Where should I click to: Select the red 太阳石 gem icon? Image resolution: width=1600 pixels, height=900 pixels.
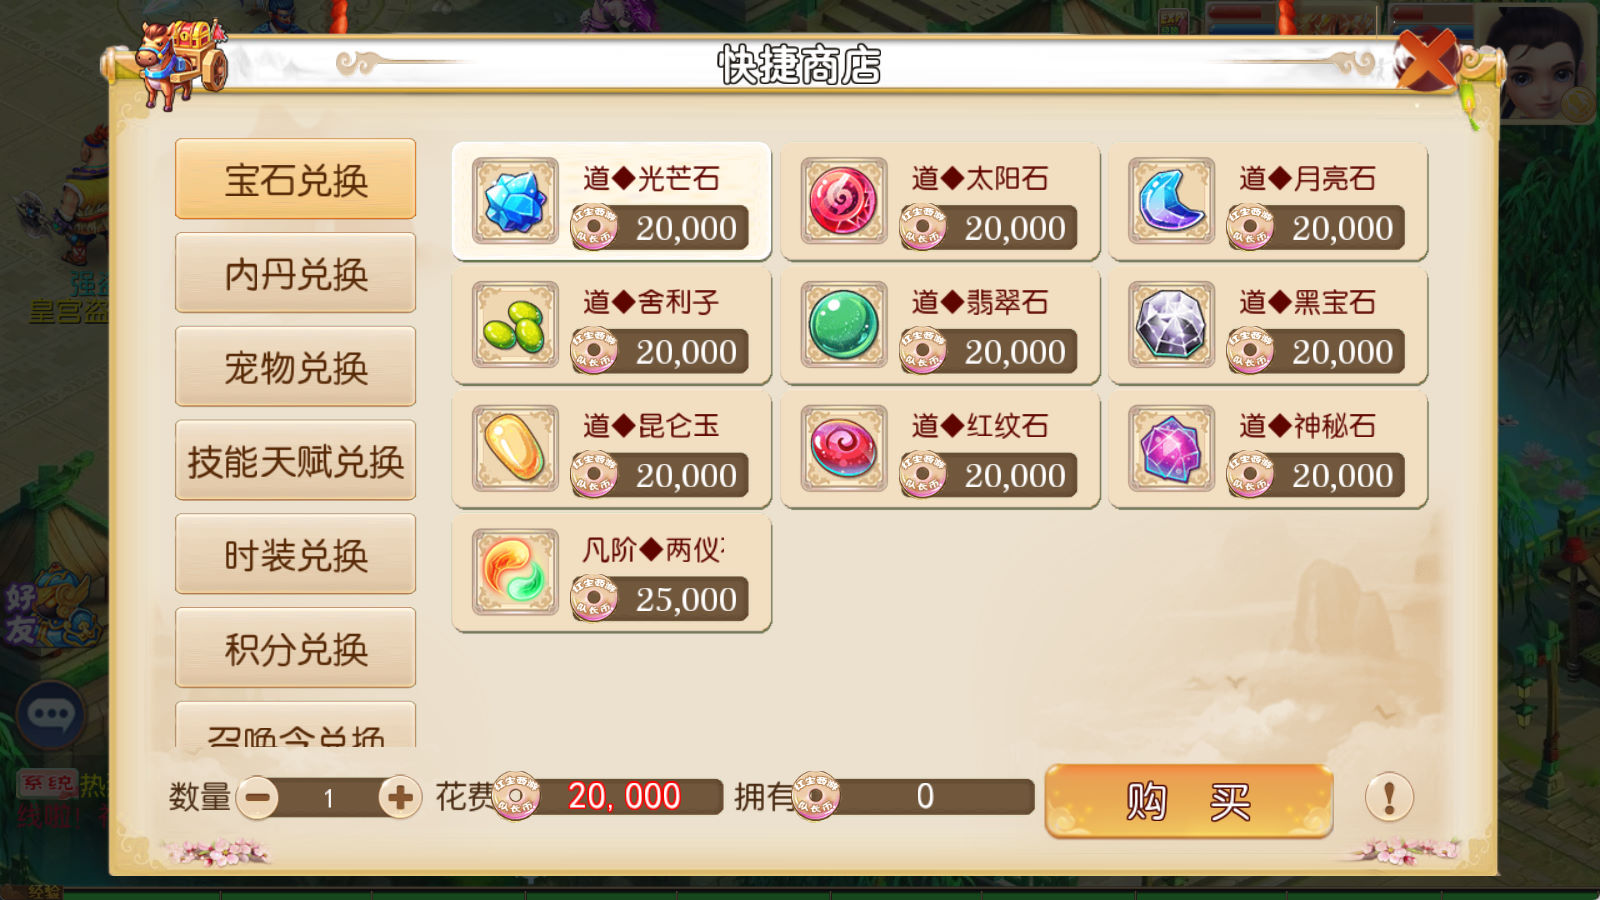point(843,201)
